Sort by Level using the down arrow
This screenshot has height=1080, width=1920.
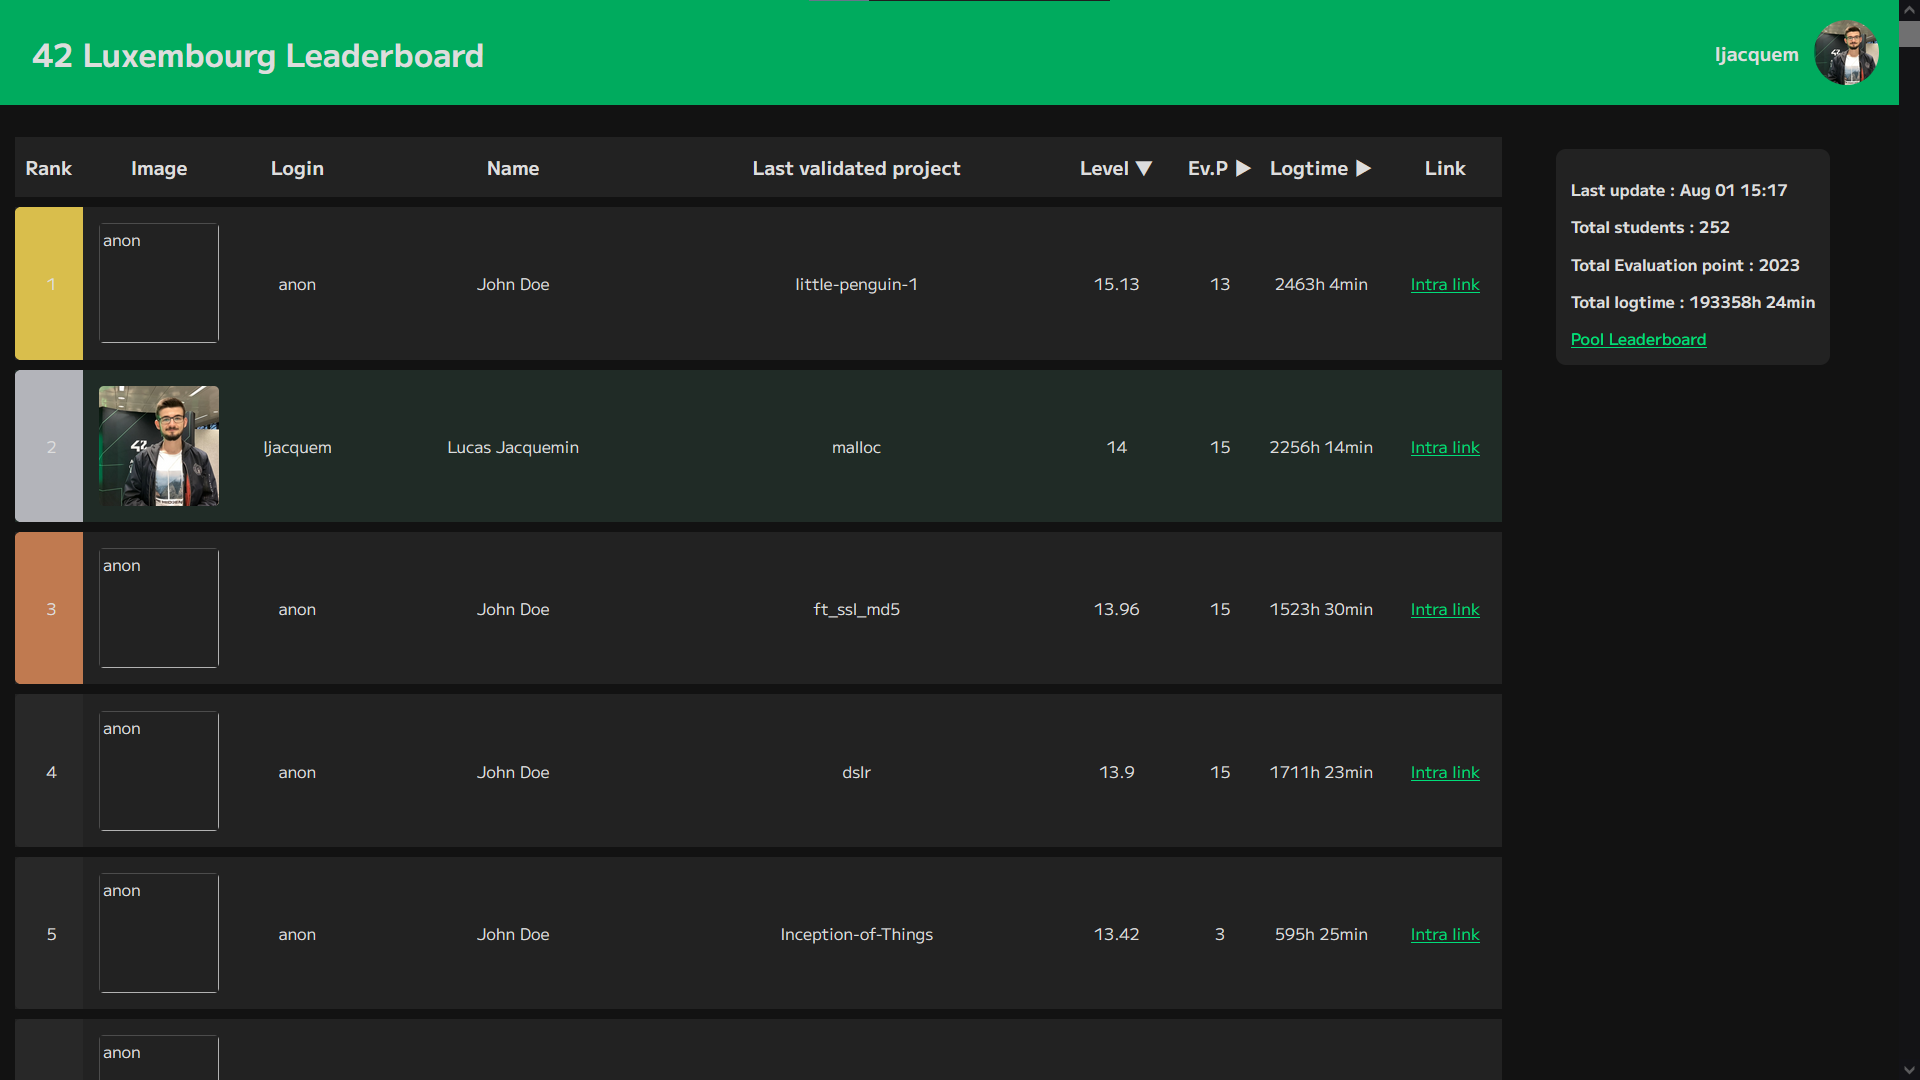click(x=1144, y=169)
